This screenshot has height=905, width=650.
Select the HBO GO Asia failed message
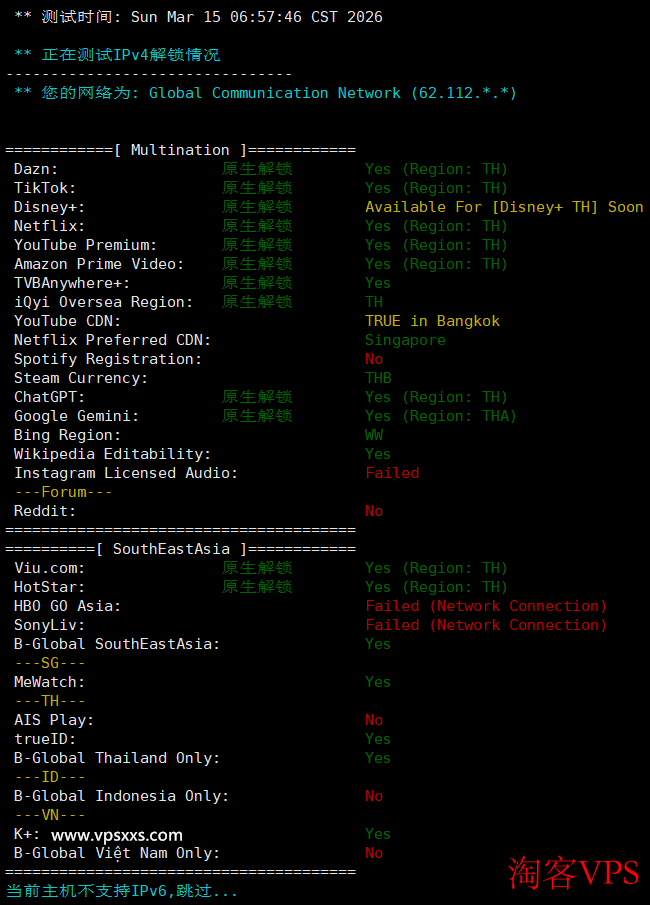pos(486,606)
